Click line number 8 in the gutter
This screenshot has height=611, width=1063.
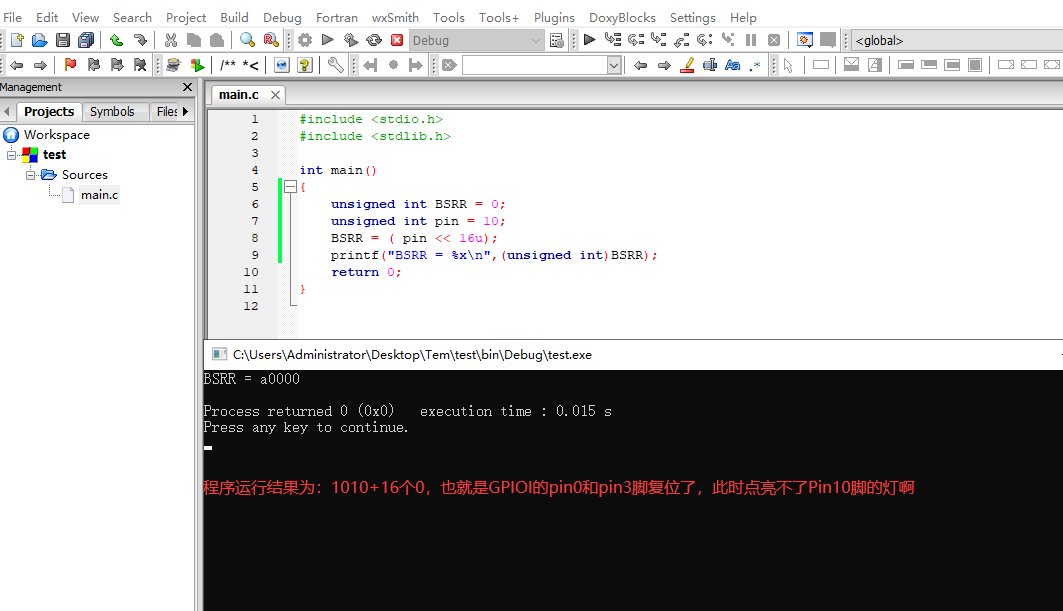click(x=255, y=238)
